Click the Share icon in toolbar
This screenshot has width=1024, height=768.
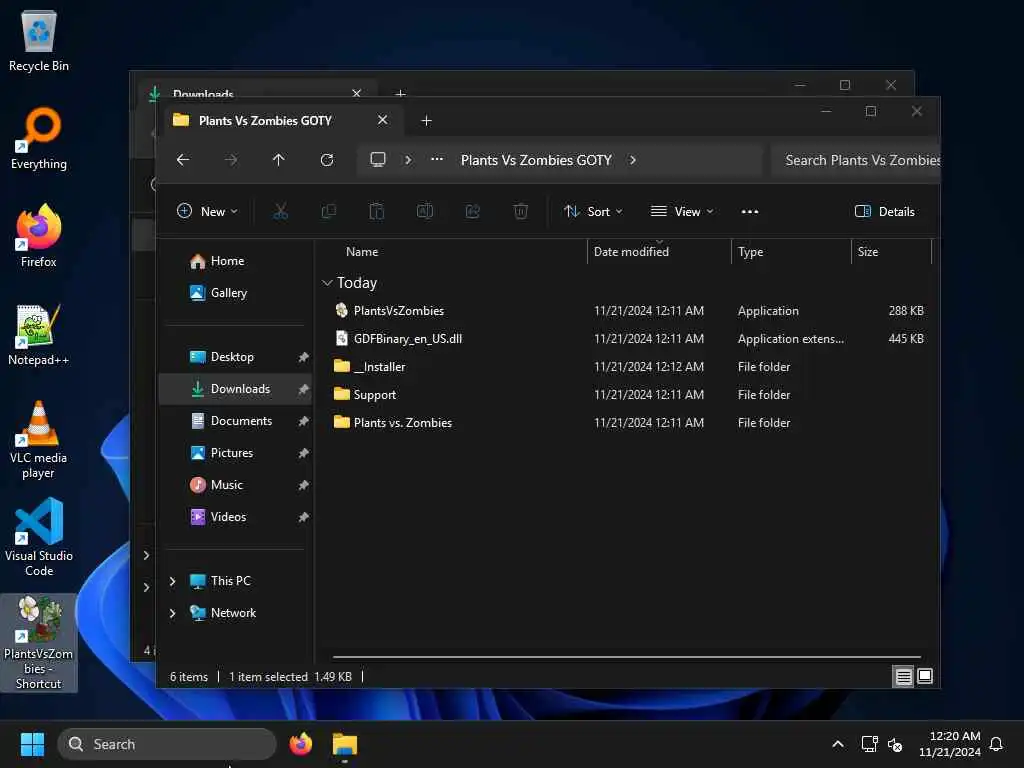(x=473, y=211)
